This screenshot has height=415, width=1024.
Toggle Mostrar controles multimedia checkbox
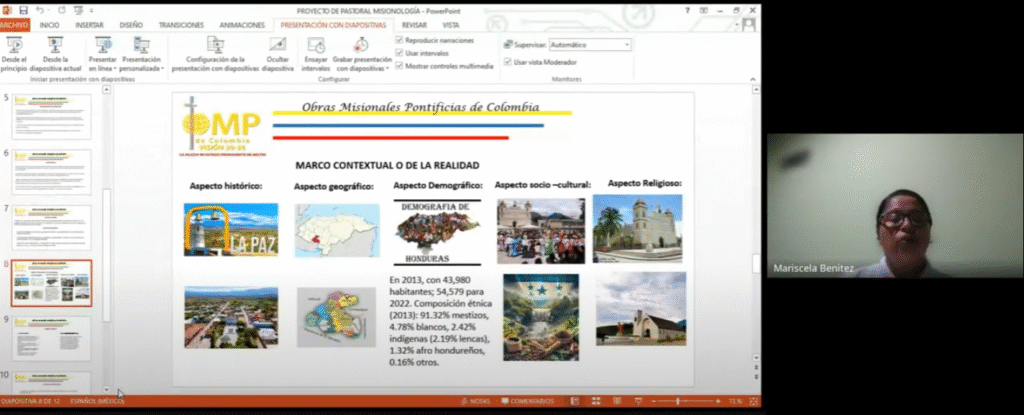[x=400, y=65]
